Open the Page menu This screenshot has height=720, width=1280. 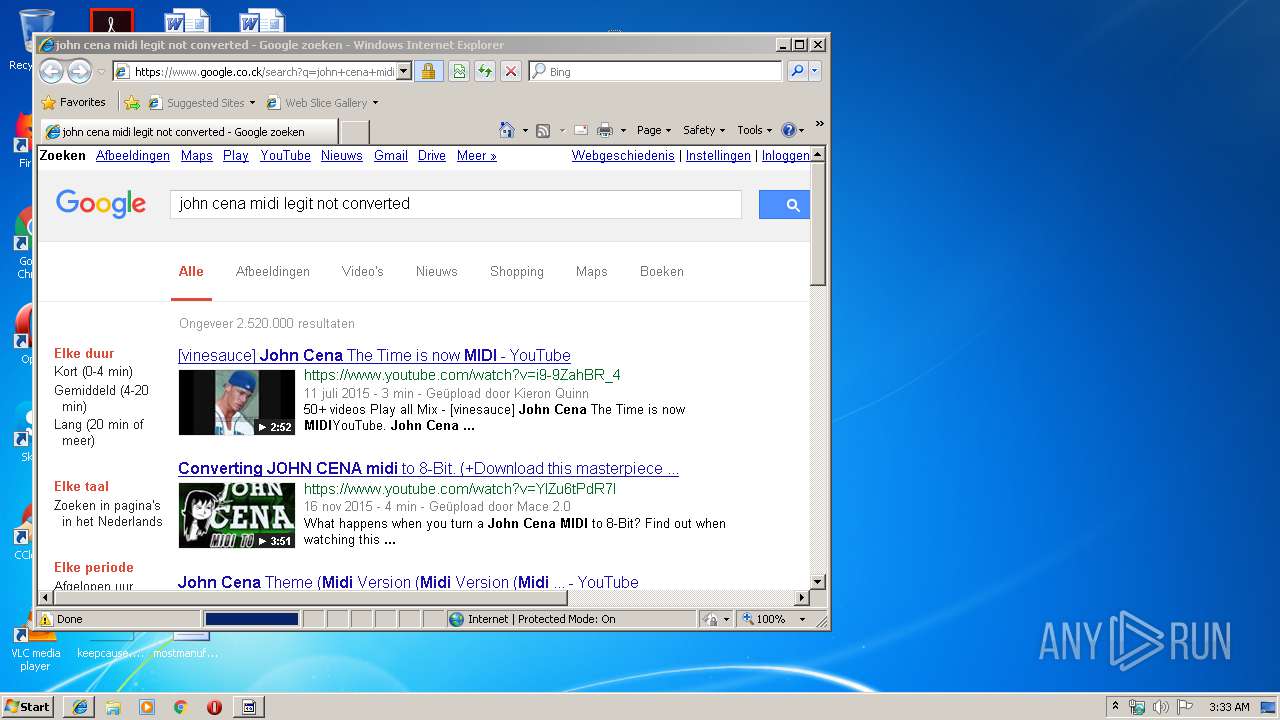click(x=653, y=130)
